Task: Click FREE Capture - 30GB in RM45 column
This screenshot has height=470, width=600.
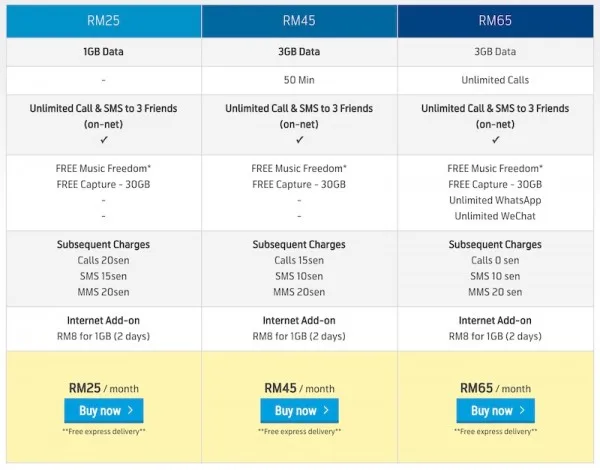Action: [x=299, y=184]
